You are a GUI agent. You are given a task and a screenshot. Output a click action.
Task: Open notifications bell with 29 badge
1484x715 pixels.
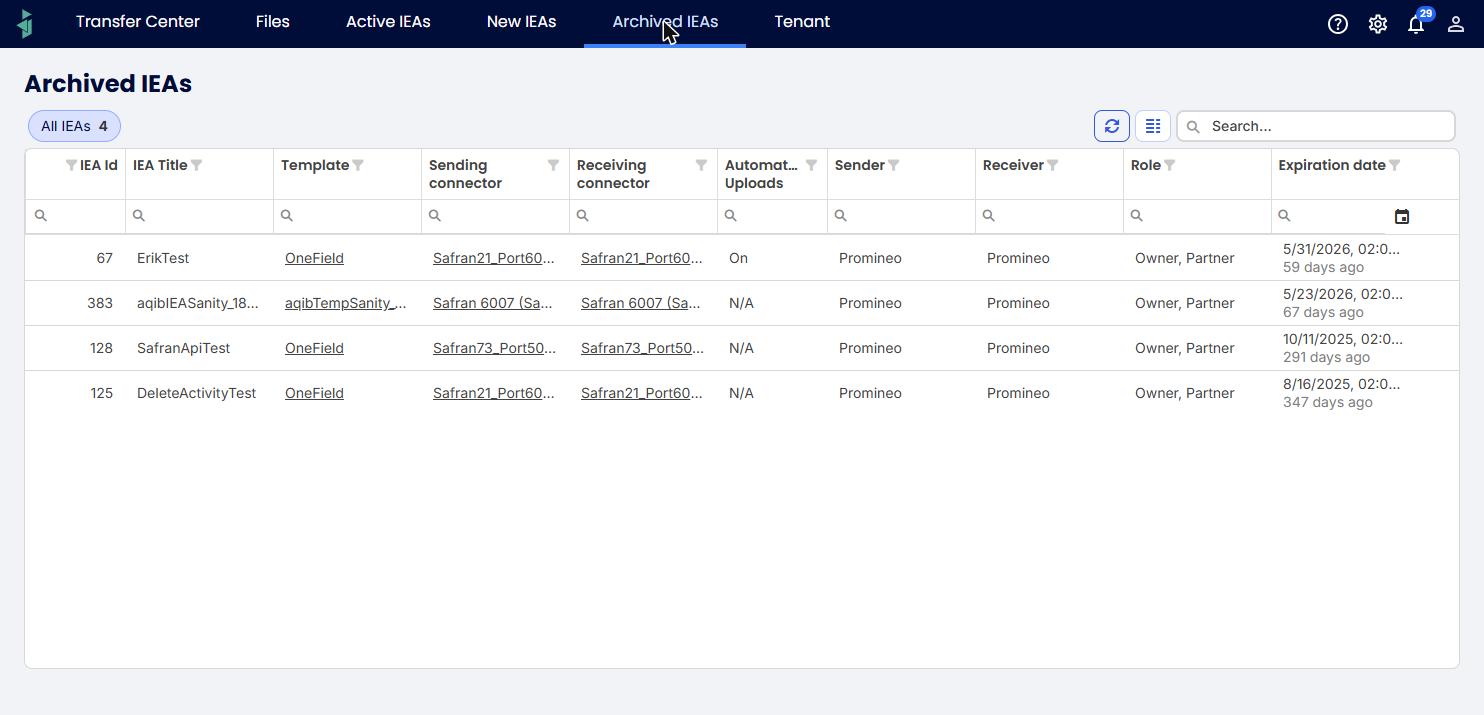1416,23
